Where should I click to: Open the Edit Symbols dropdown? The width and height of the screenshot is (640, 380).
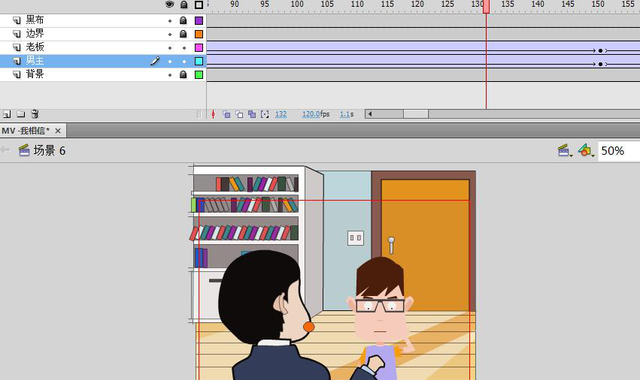click(x=586, y=151)
